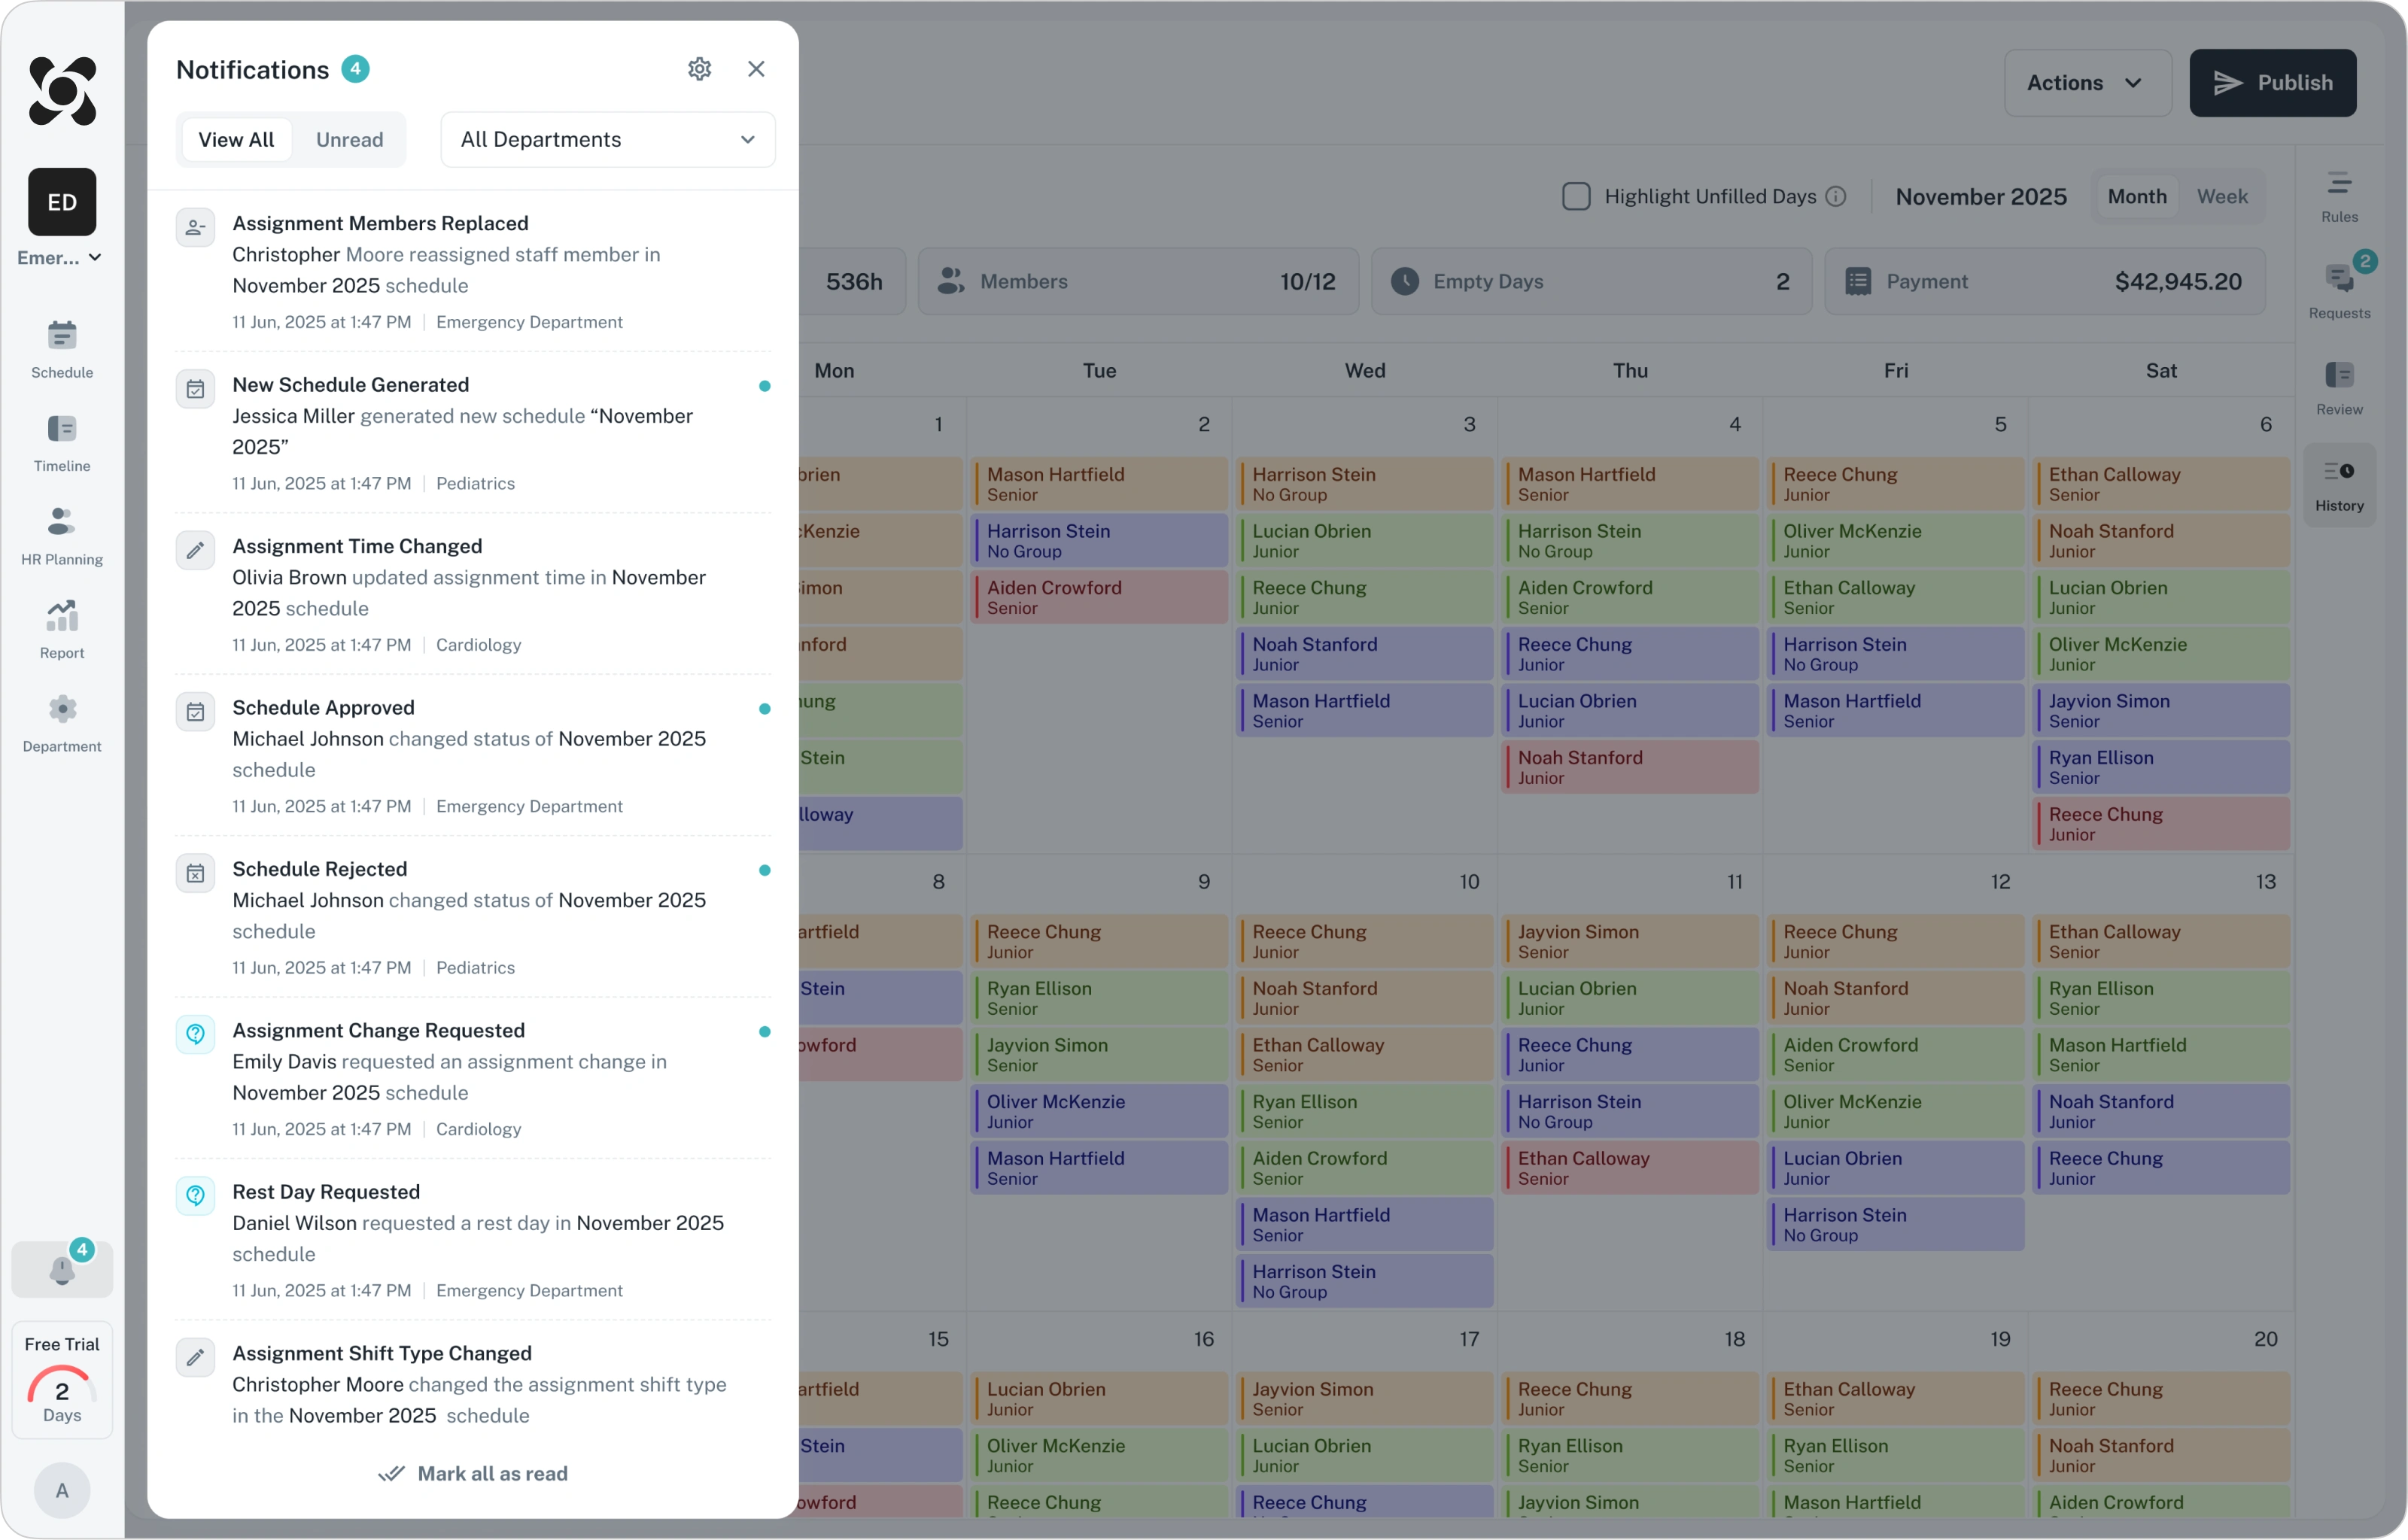
Task: Open notification settings gear icon
Action: pyautogui.click(x=699, y=69)
